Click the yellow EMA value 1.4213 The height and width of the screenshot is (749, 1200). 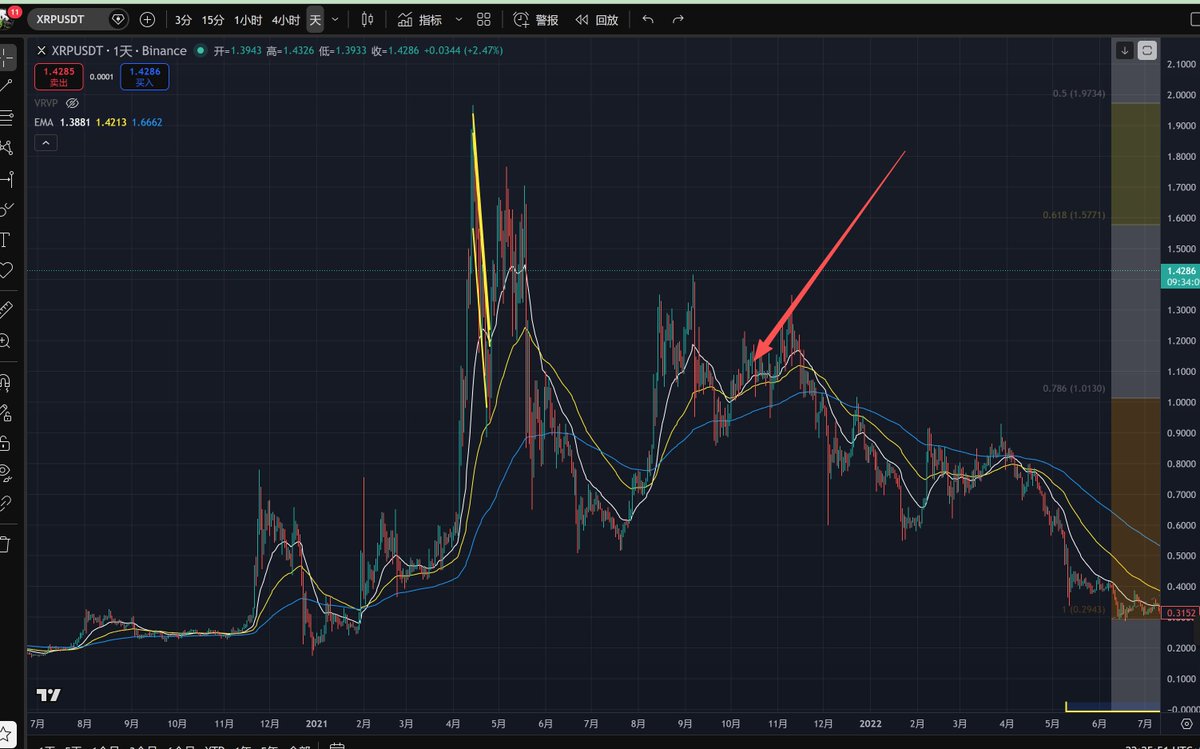point(113,122)
